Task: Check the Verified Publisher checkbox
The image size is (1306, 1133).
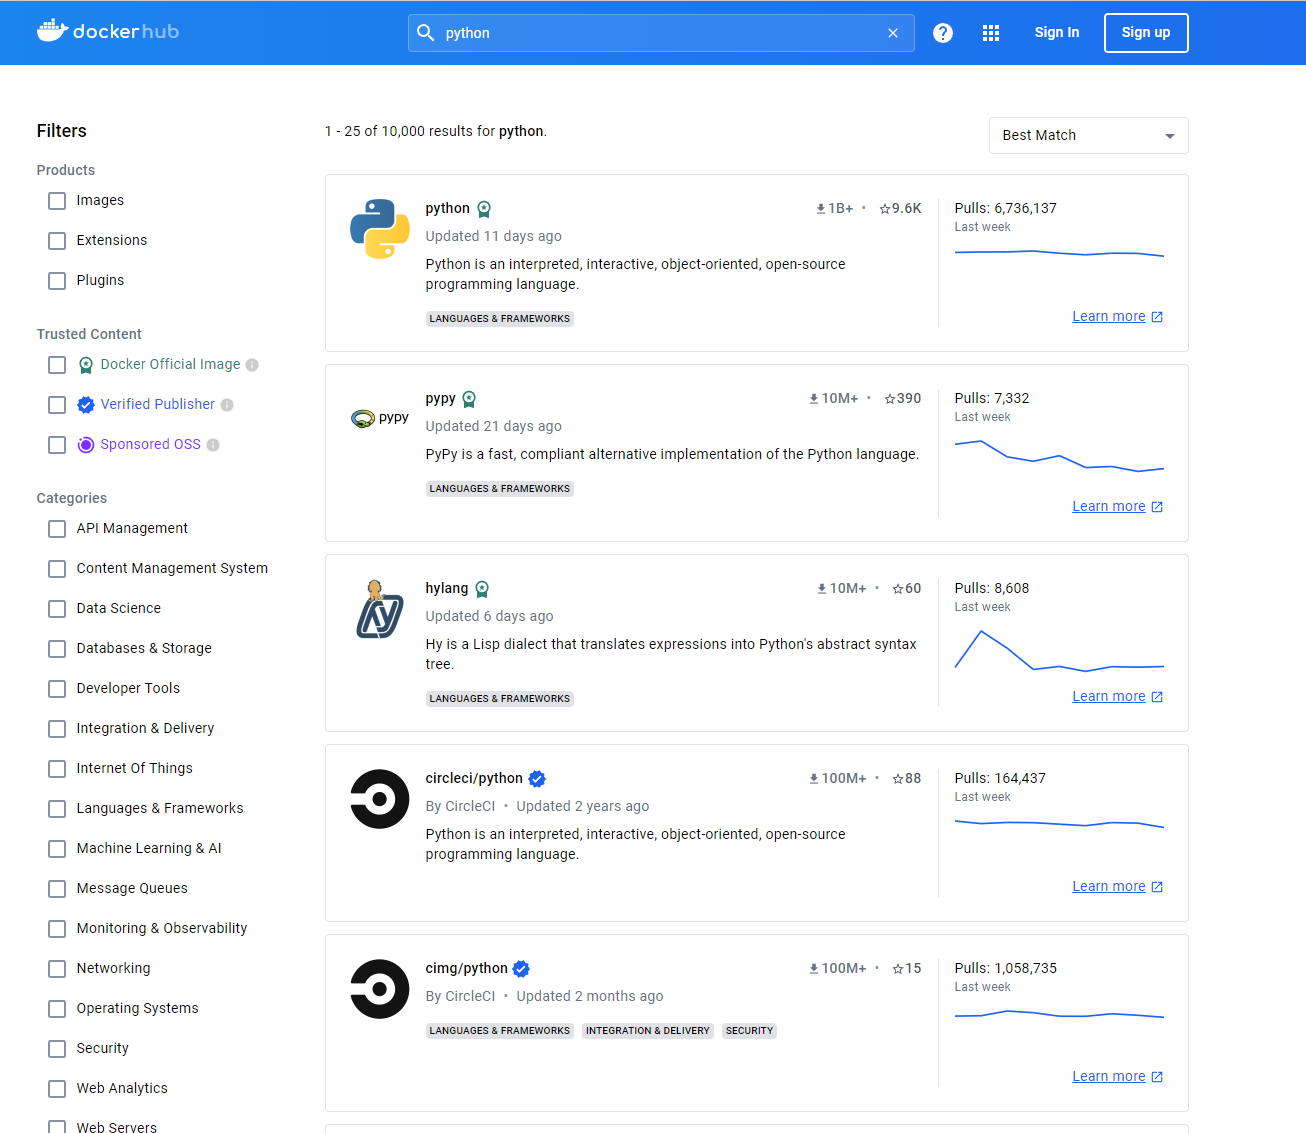Action: pyautogui.click(x=57, y=405)
